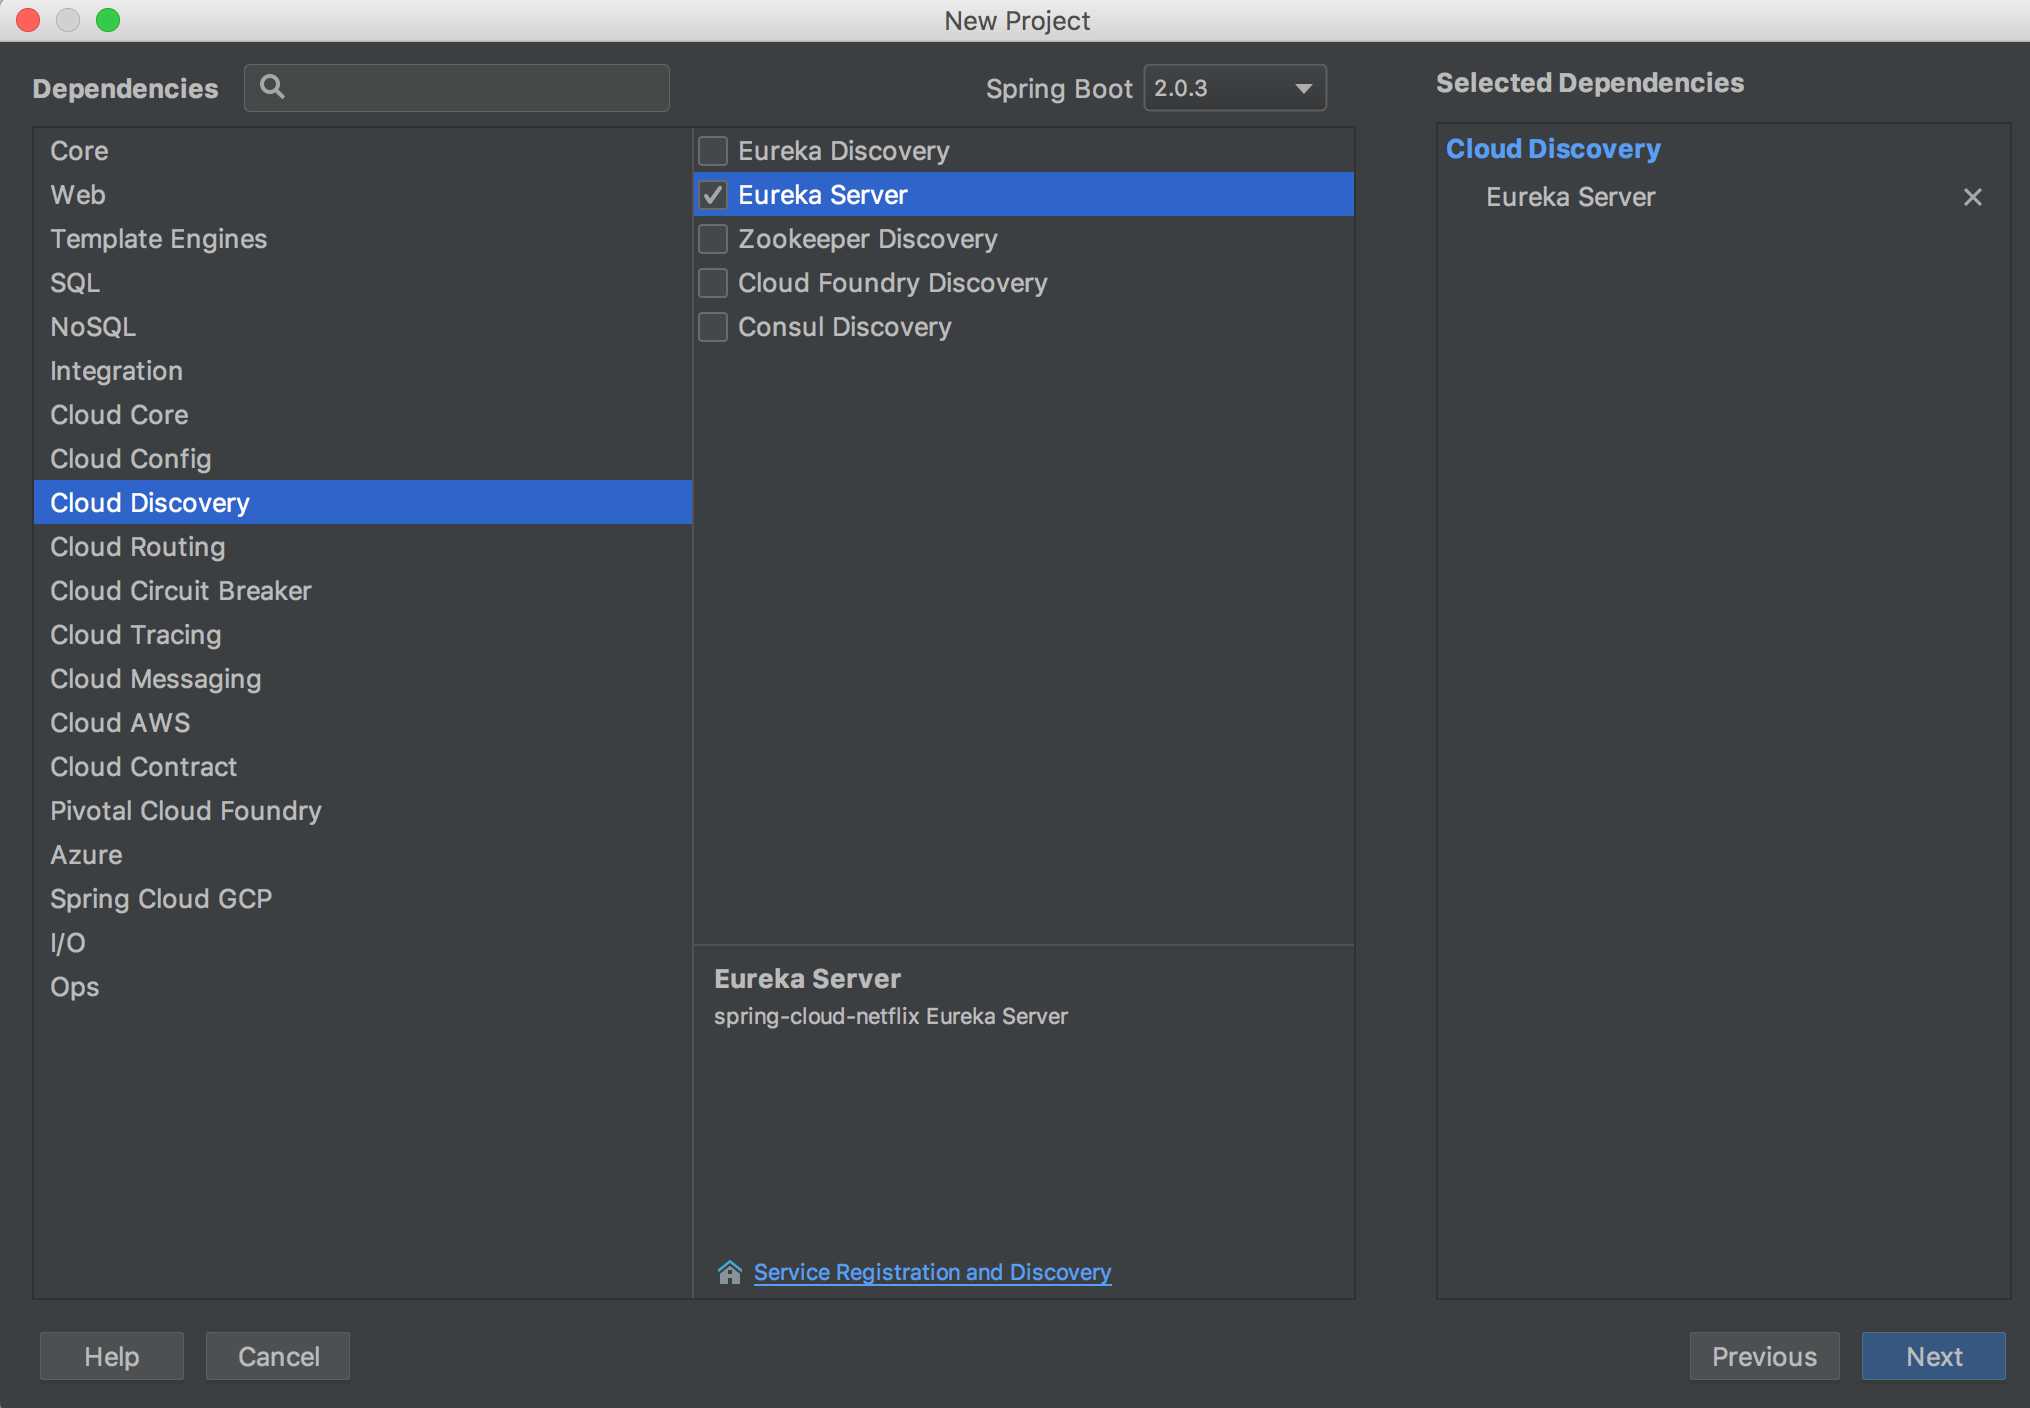Screen dimensions: 2030x1408
Task: Open the Ops category
Action: click(363, 987)
